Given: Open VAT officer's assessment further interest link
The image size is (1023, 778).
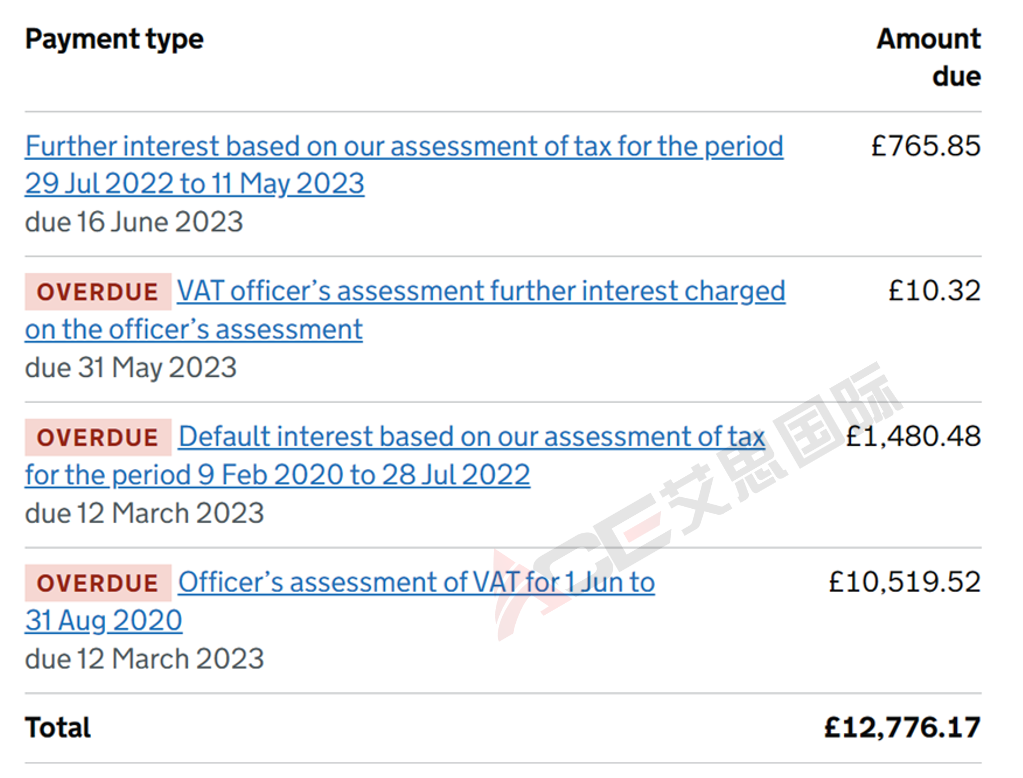Looking at the screenshot, I should (x=481, y=292).
